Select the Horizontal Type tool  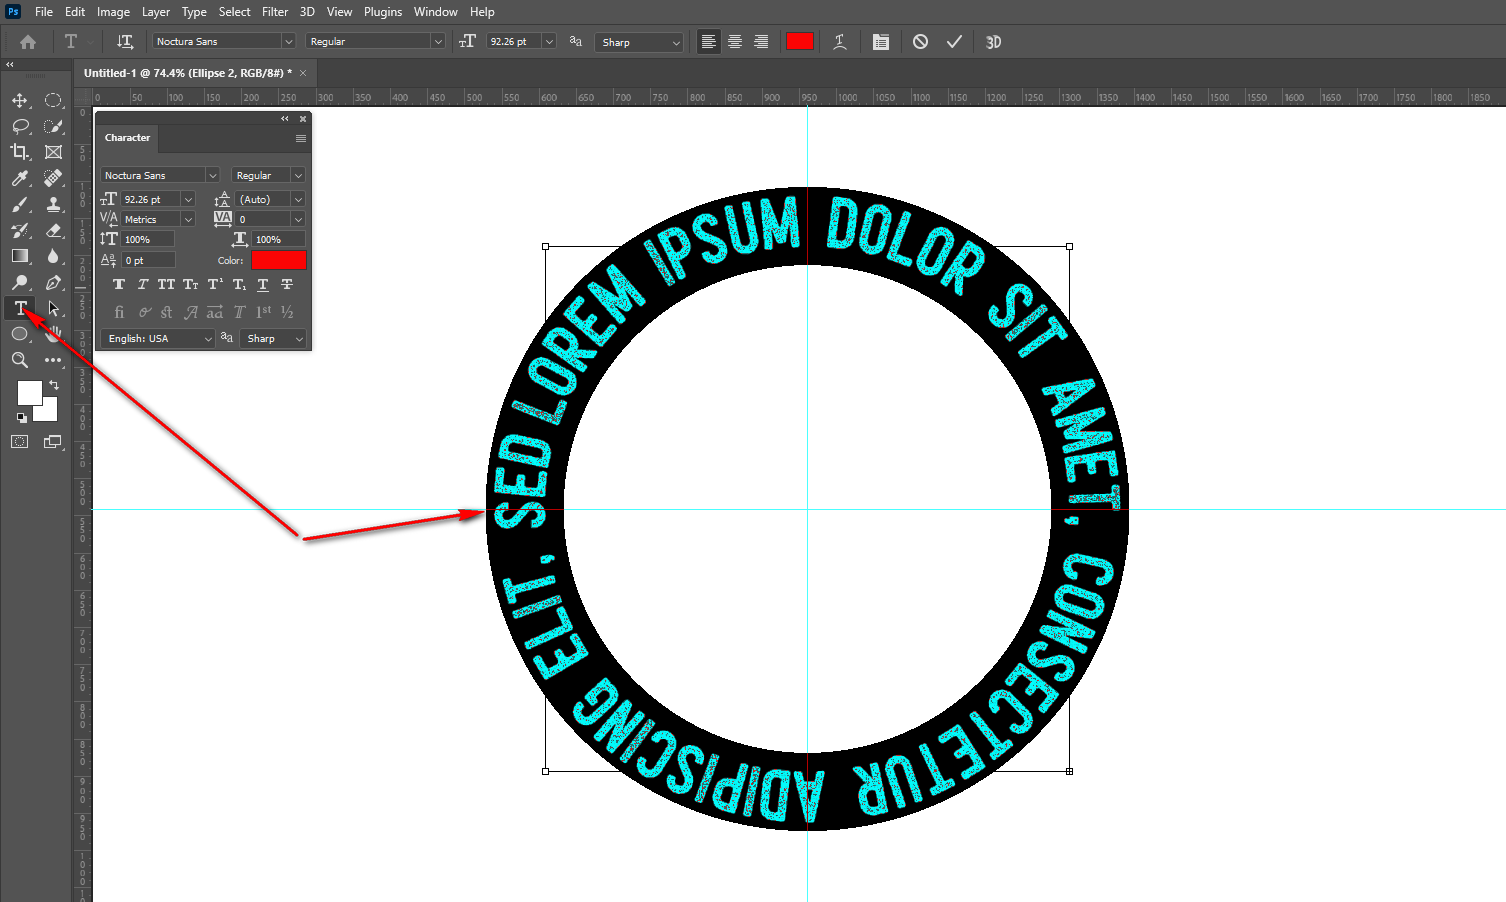20,308
